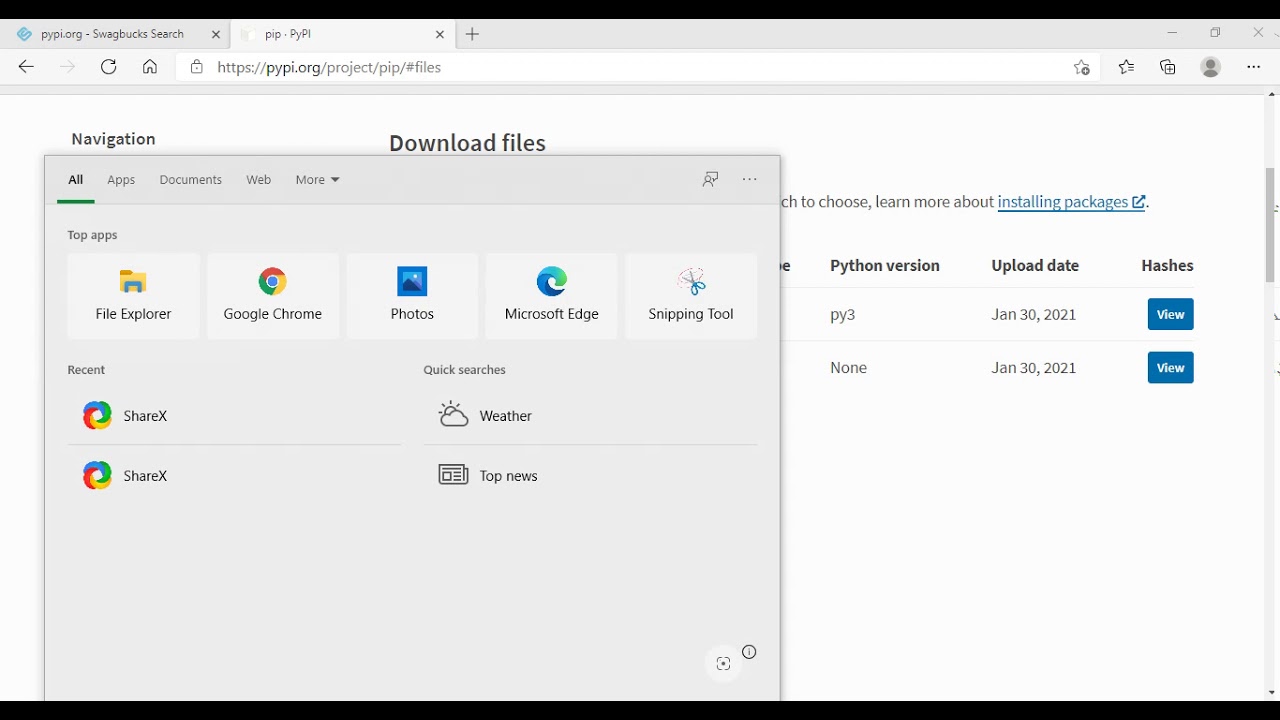Click the None Python version cell

[x=848, y=368]
